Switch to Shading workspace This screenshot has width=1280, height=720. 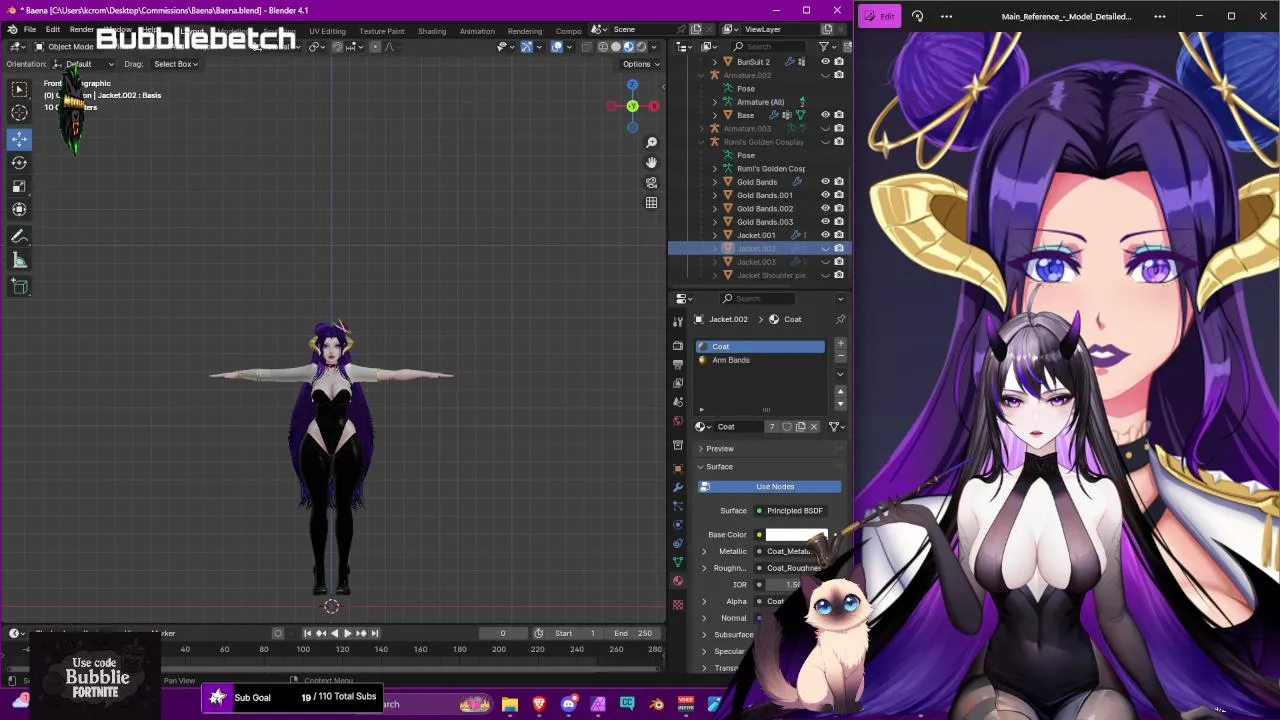432,31
